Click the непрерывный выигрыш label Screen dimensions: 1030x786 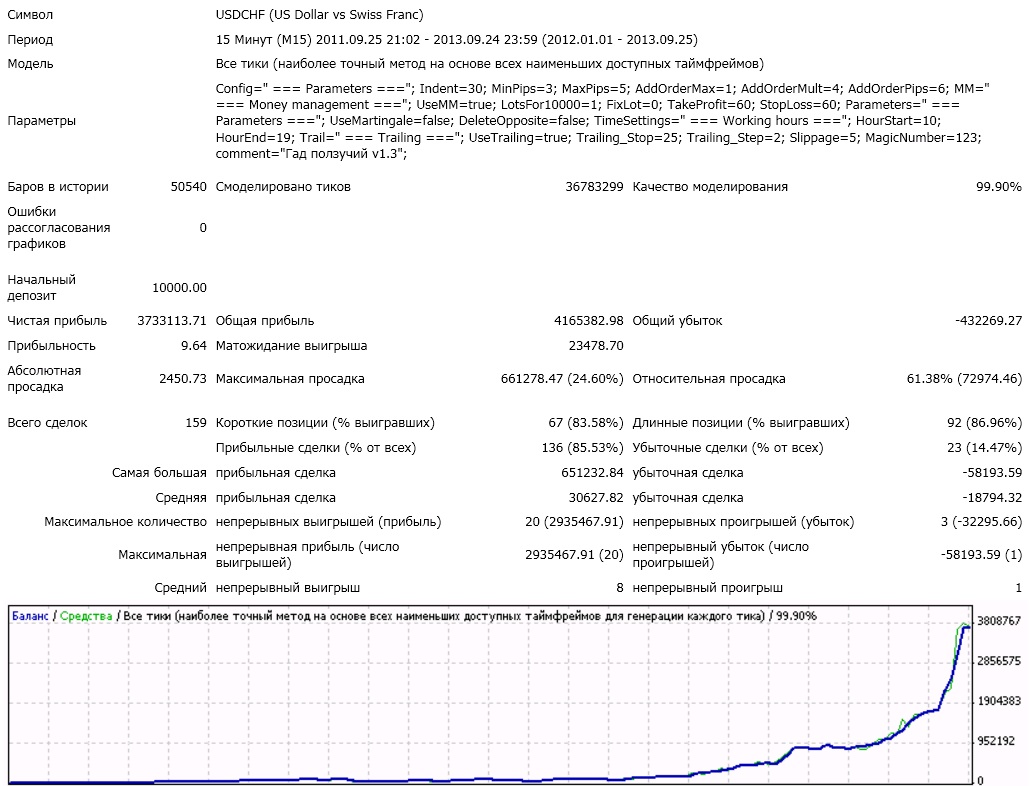click(x=288, y=588)
